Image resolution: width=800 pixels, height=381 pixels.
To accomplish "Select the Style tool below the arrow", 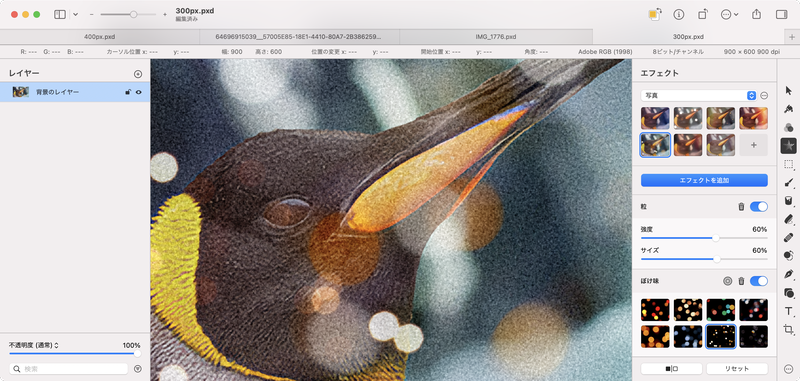I will click(x=788, y=109).
